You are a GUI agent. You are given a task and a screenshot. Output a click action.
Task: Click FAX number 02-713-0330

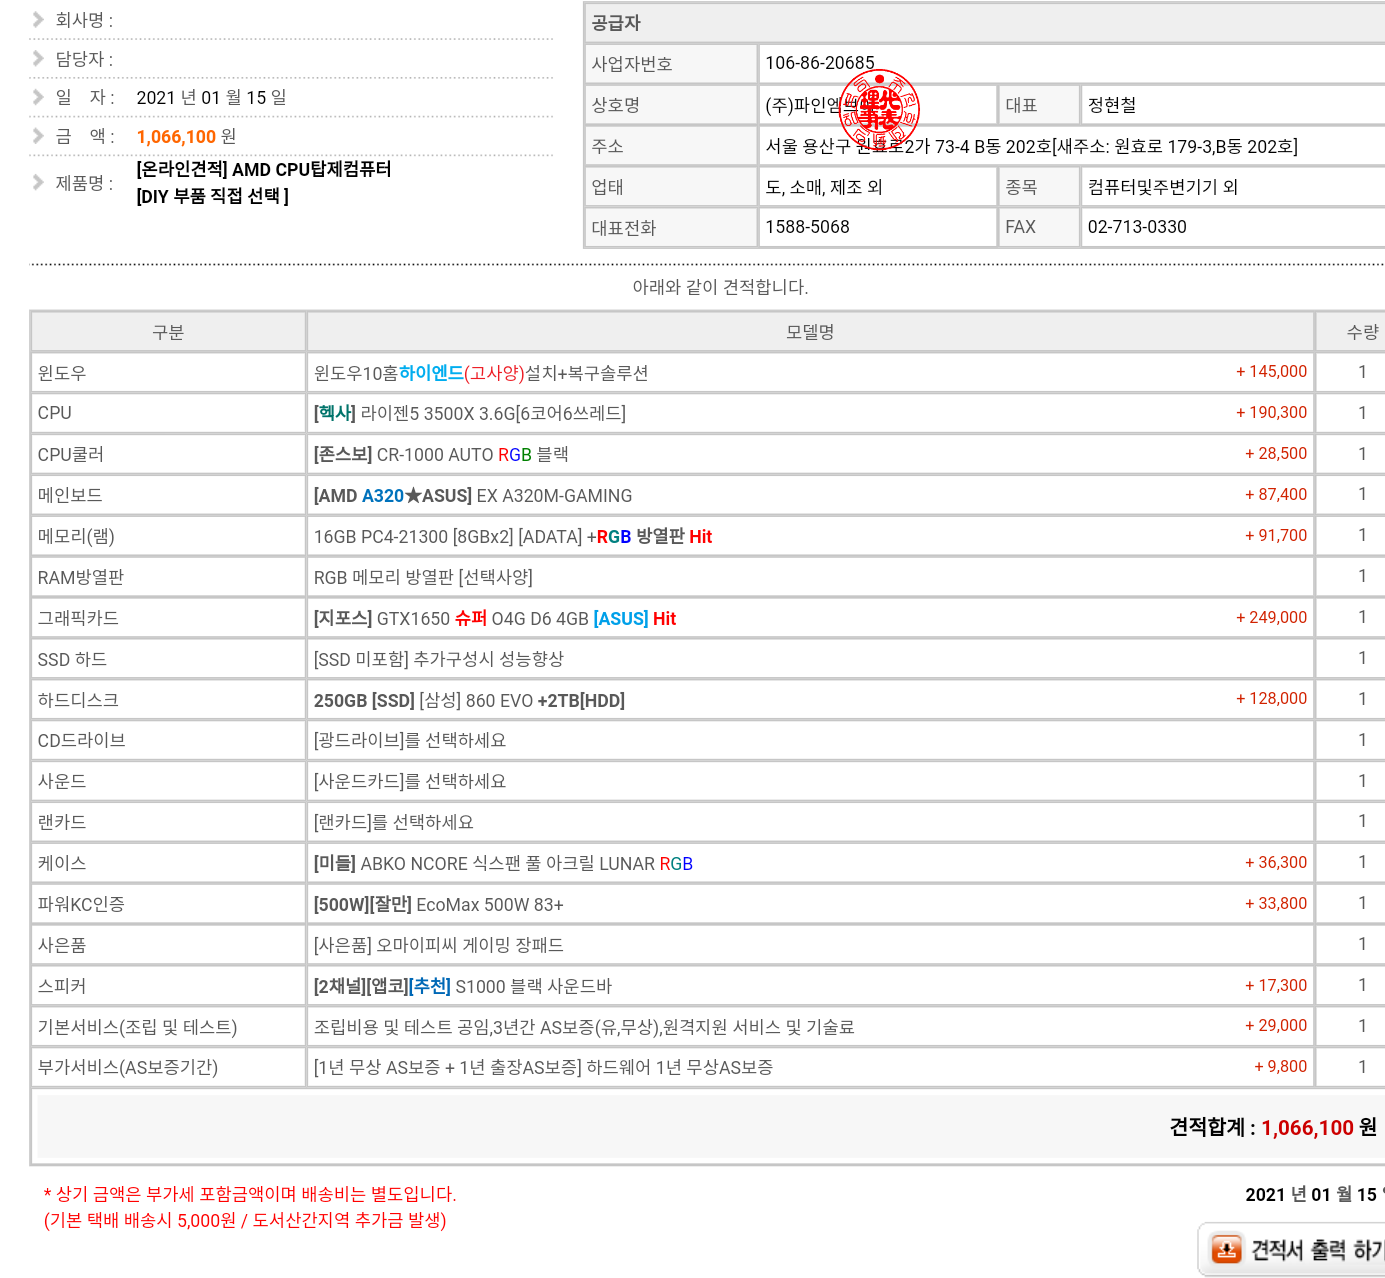pos(1137,227)
